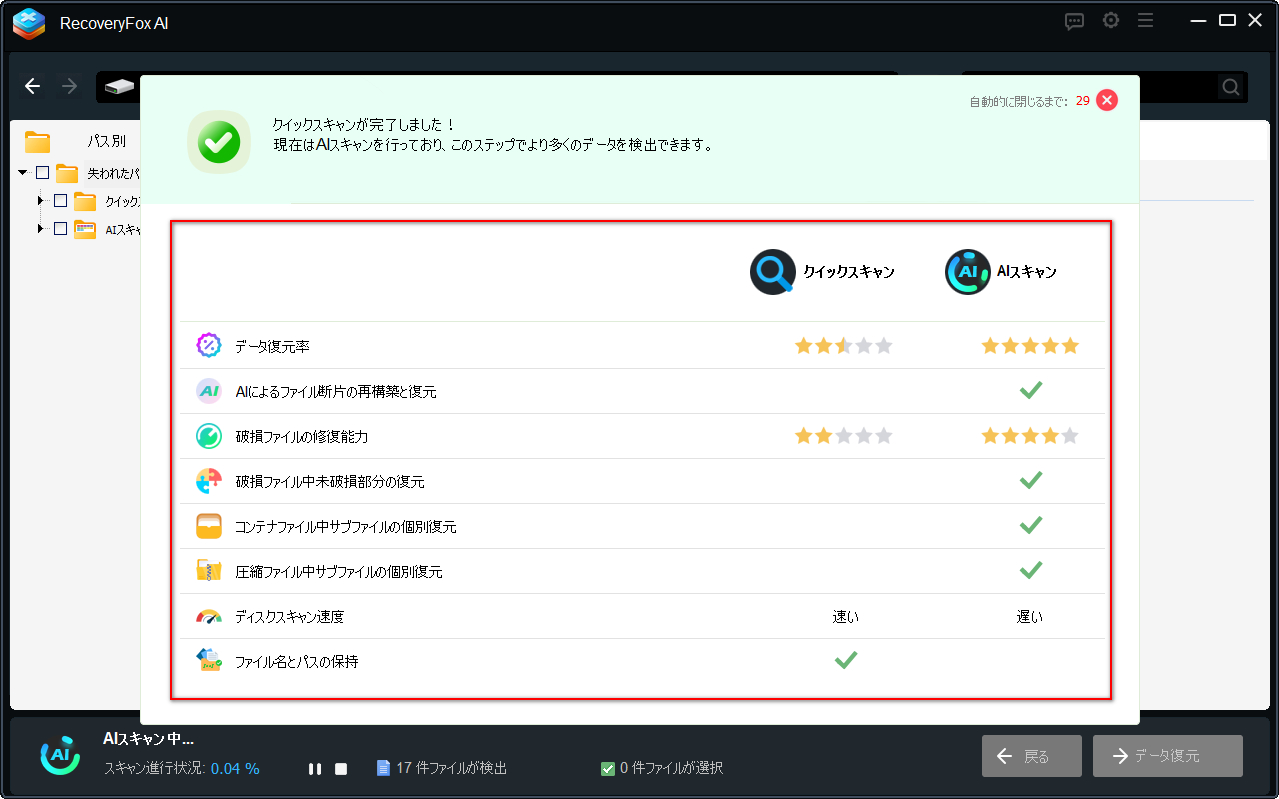Click the AI file fragment rebuild icon
Screen dimensions: 1279x799
(x=208, y=391)
